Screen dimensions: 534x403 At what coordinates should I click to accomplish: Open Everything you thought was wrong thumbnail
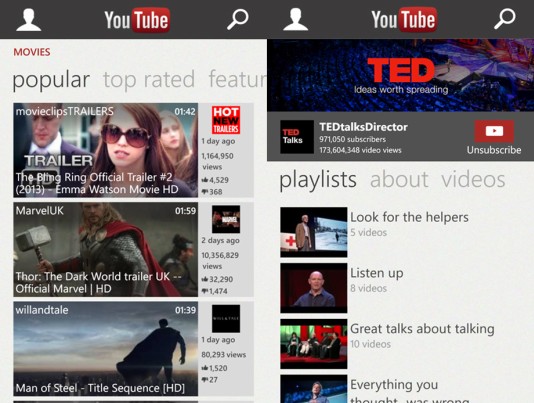314,389
